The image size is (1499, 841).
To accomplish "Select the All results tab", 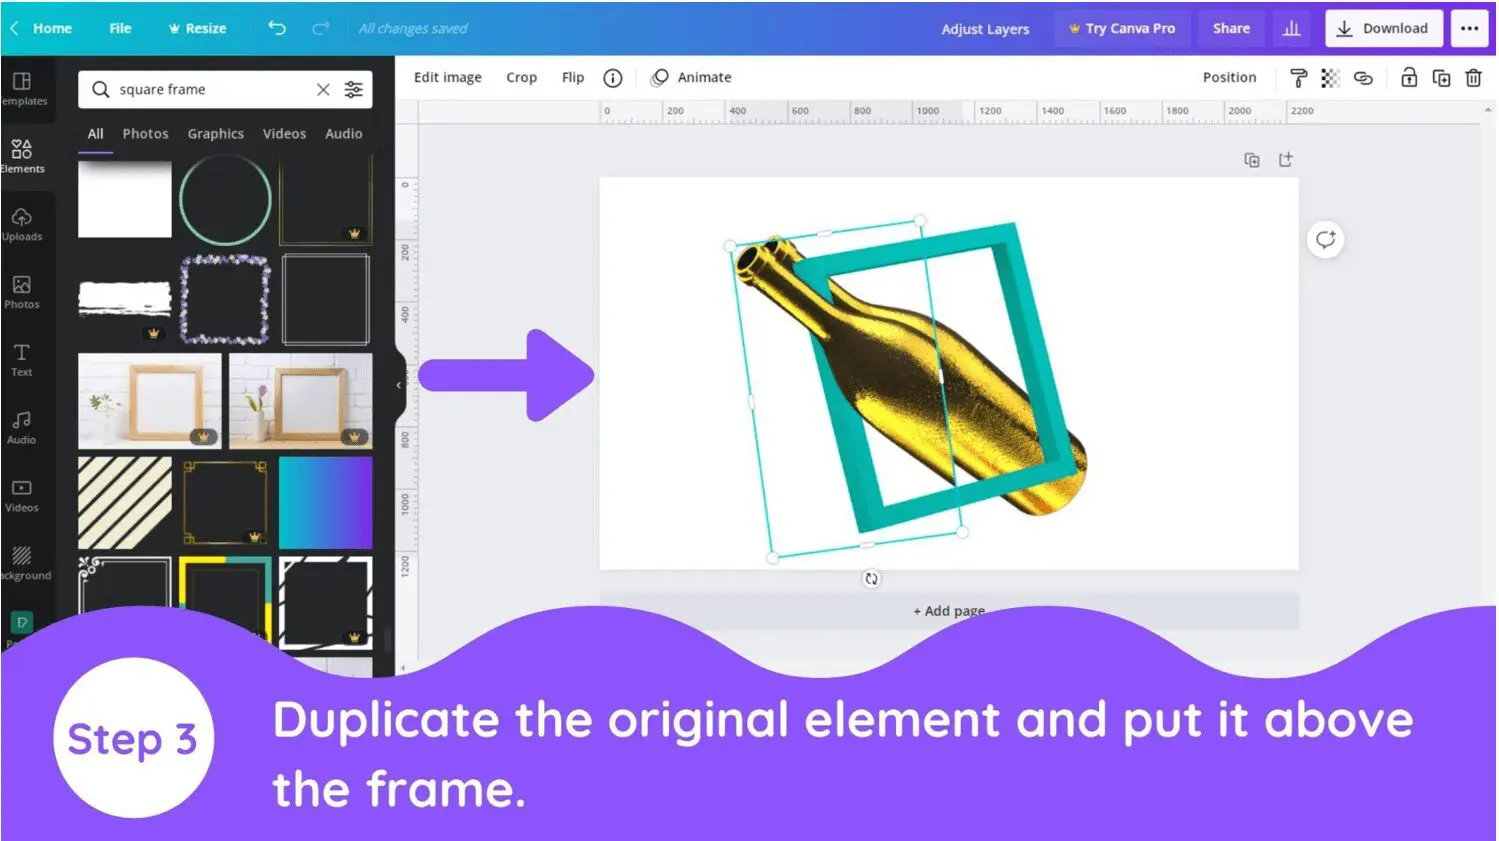I will (x=95, y=133).
